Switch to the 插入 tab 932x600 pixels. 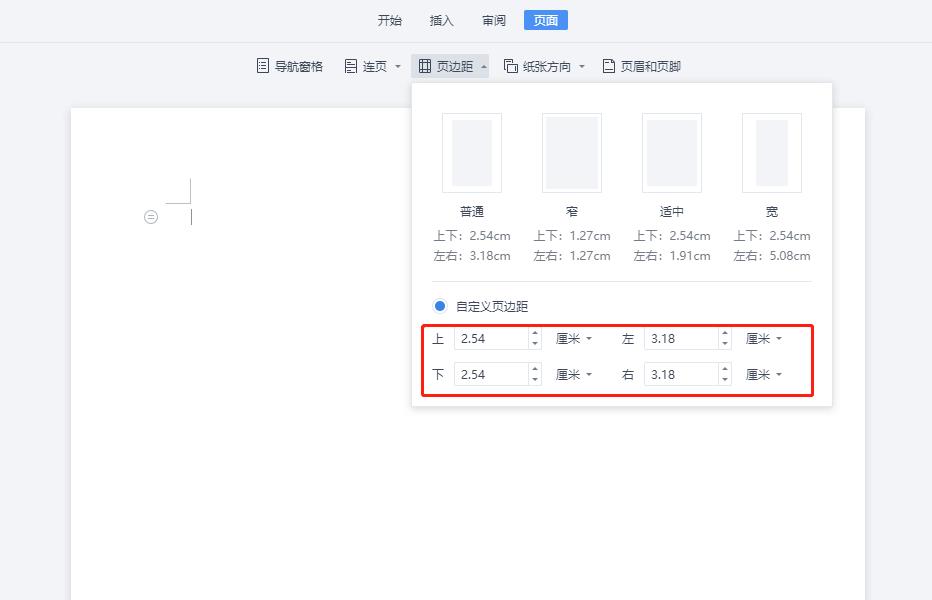coord(441,20)
